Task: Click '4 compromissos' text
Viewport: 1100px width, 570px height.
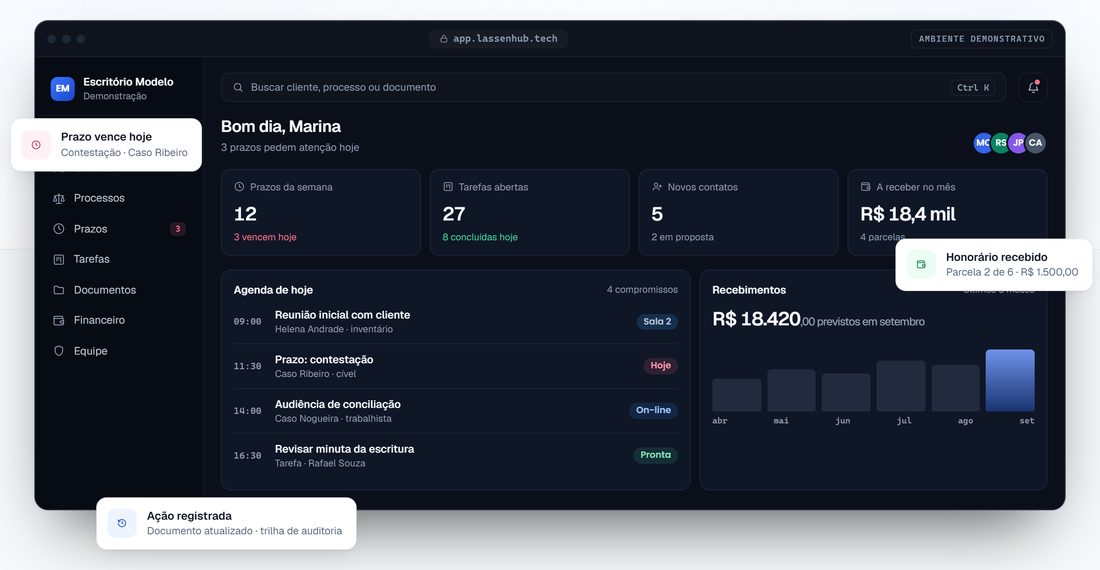Action: (x=642, y=290)
